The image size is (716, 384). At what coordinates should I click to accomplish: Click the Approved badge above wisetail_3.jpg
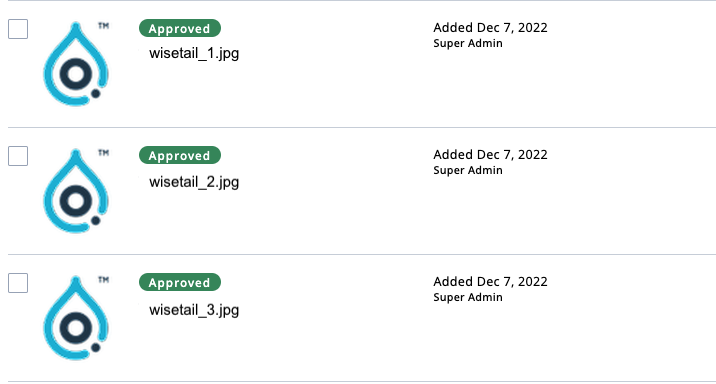click(x=180, y=282)
